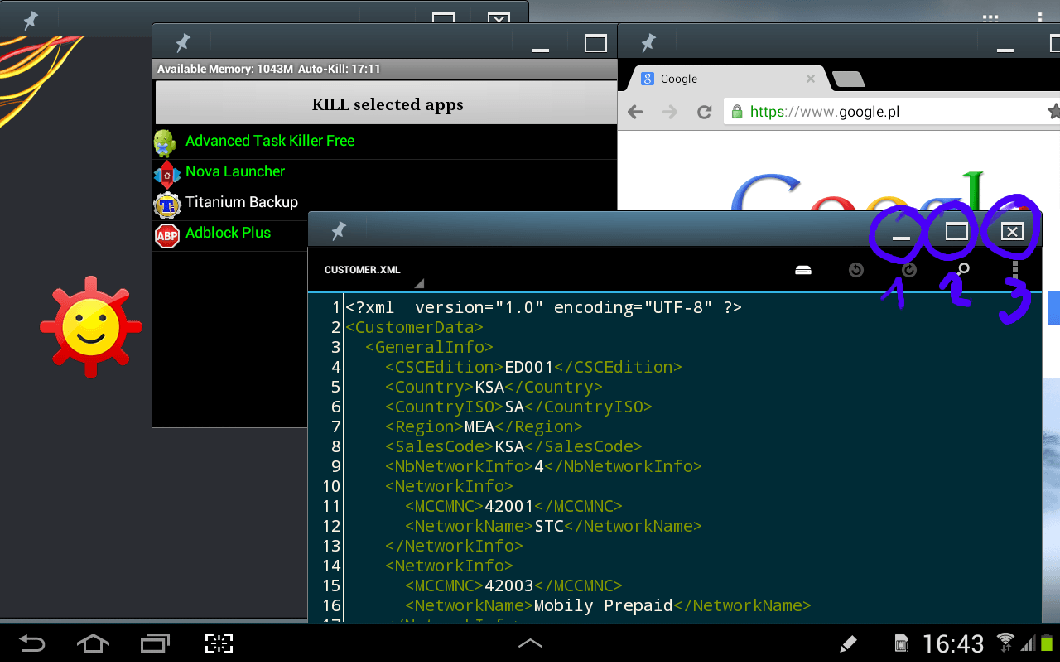Click the MCCMNC 42001 line

click(514, 506)
